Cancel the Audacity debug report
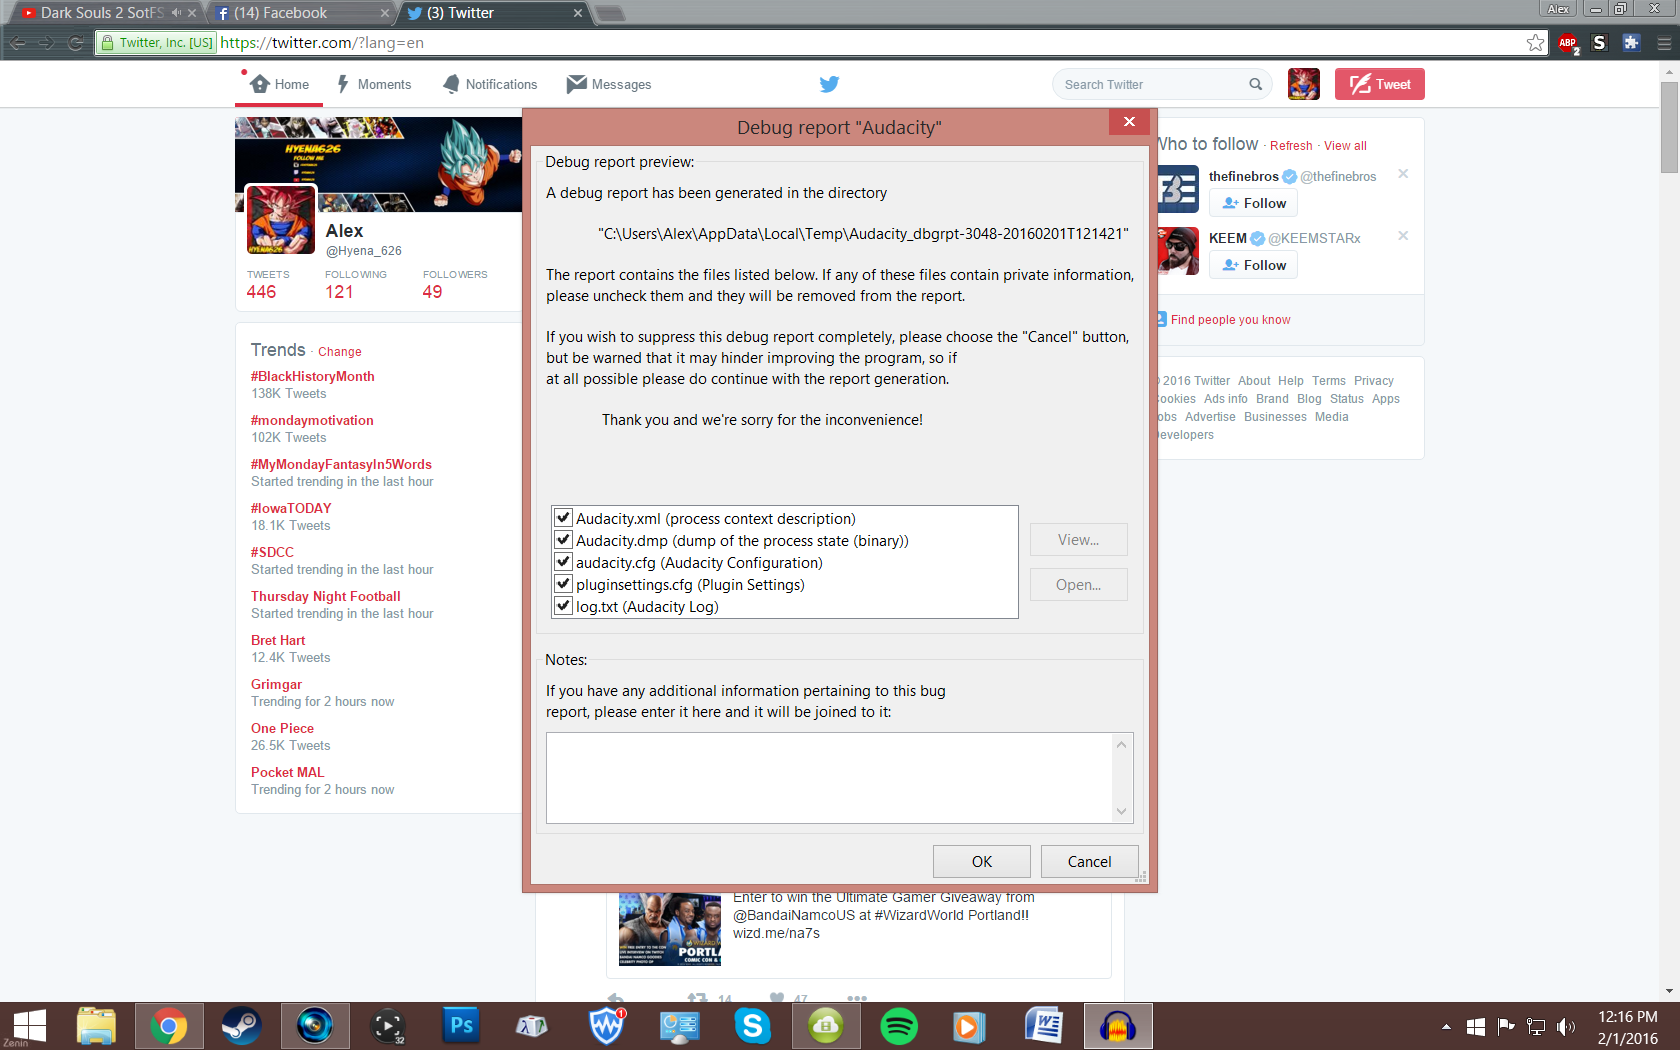The image size is (1680, 1050). tap(1089, 861)
